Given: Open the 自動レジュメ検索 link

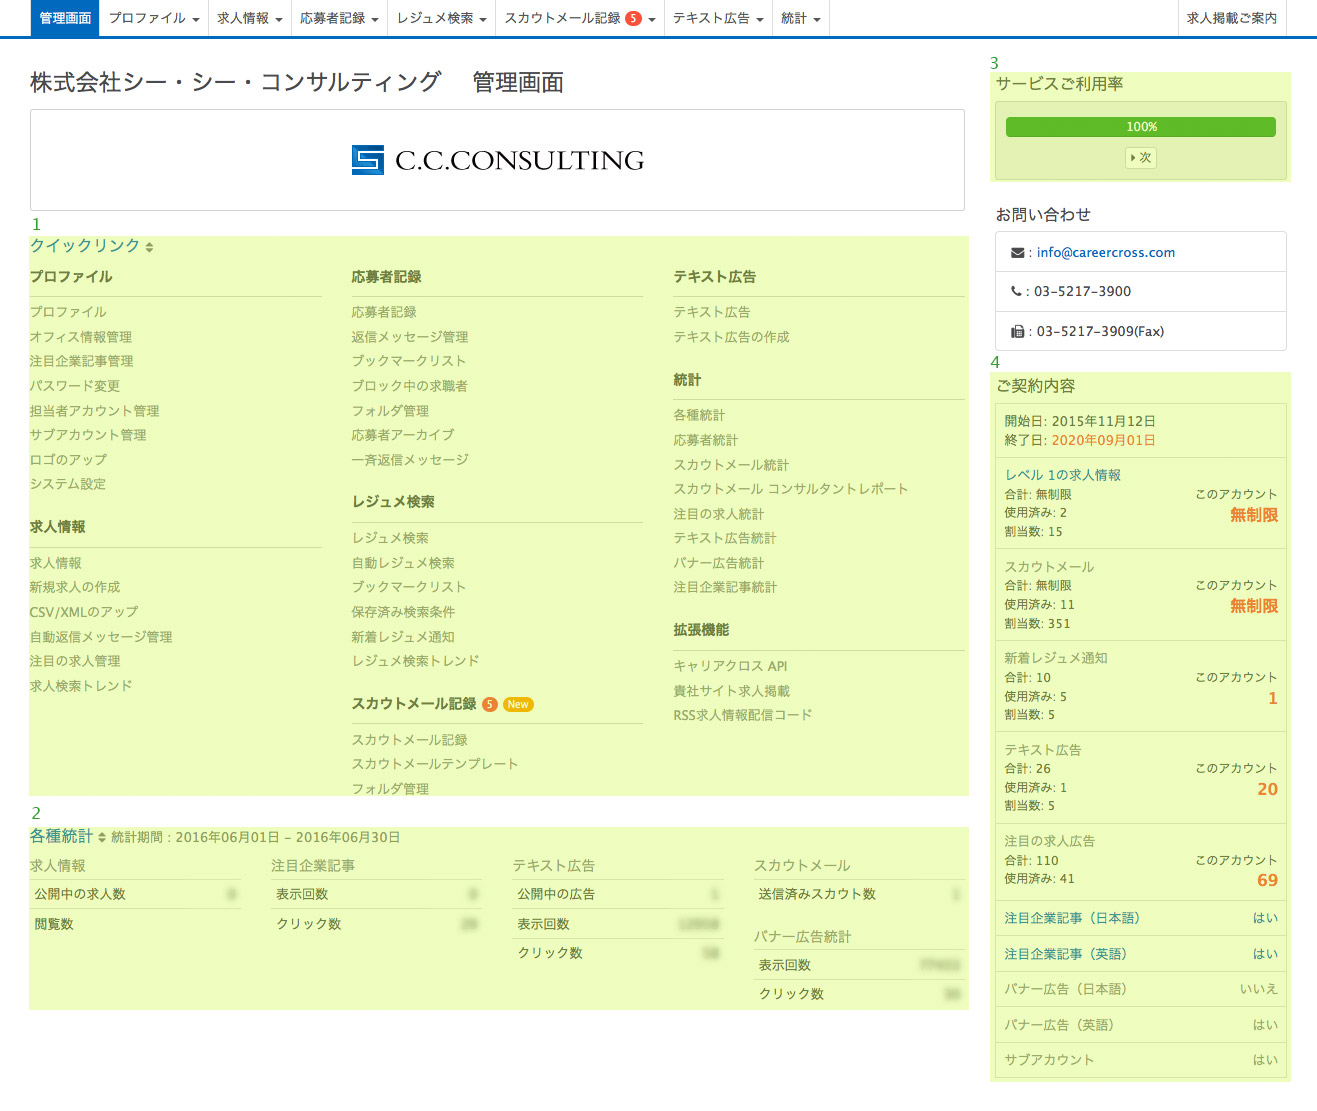Looking at the screenshot, I should click(403, 564).
